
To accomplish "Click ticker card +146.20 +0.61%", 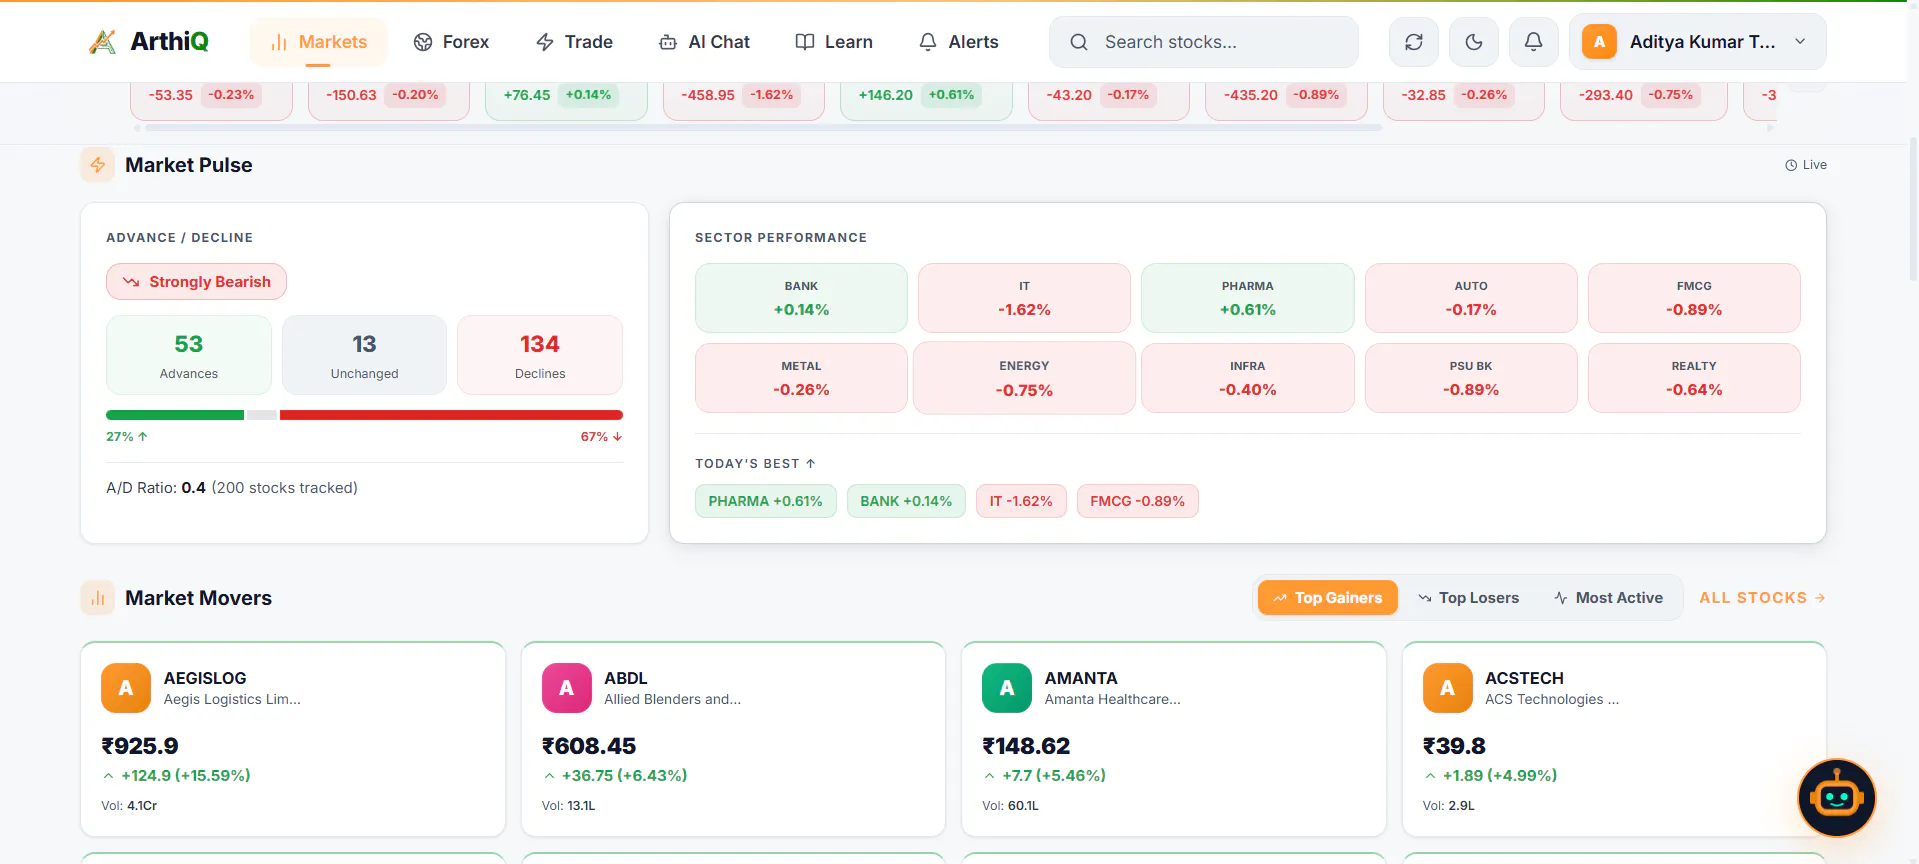I will coord(926,100).
